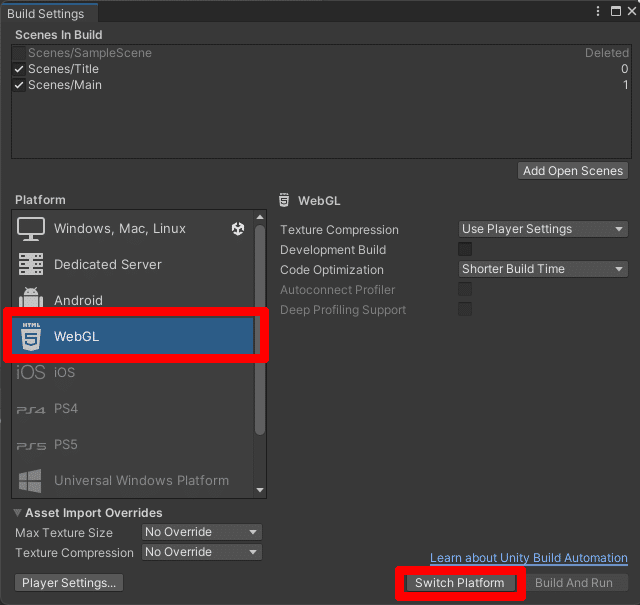
Task: Select the Android platform row
Action: (x=133, y=298)
